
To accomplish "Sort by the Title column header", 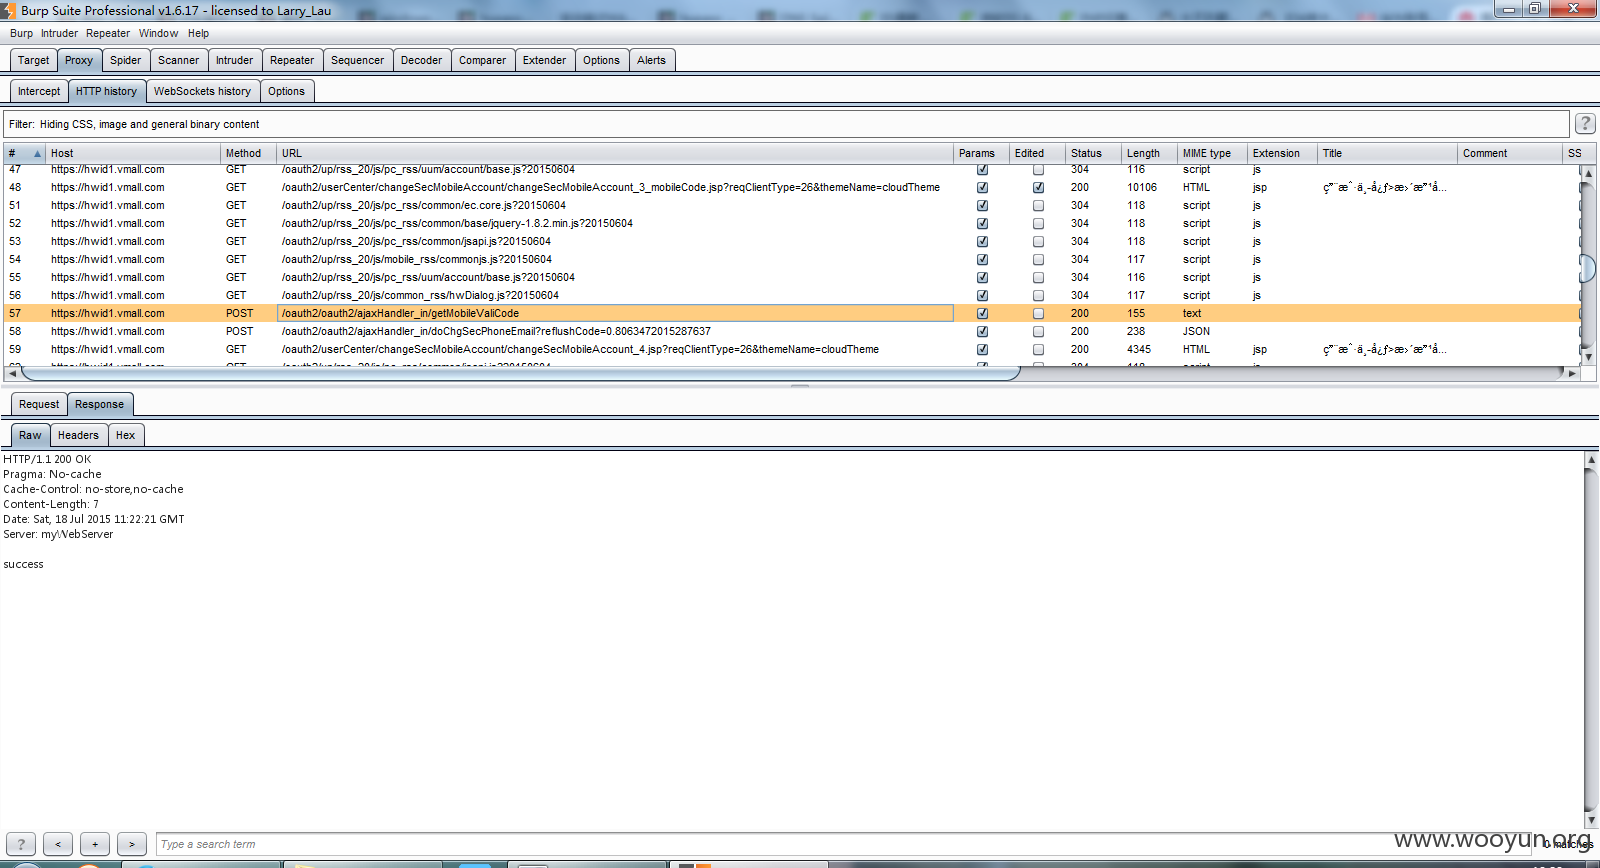I will point(1387,153).
